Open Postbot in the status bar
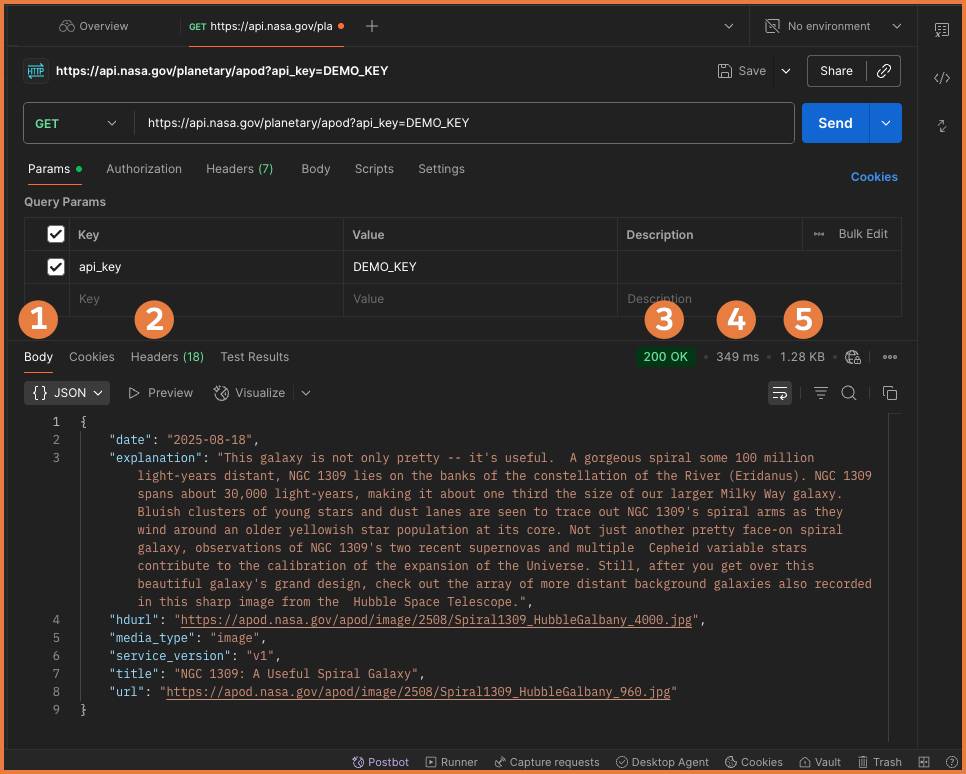The image size is (966, 774). [380, 762]
